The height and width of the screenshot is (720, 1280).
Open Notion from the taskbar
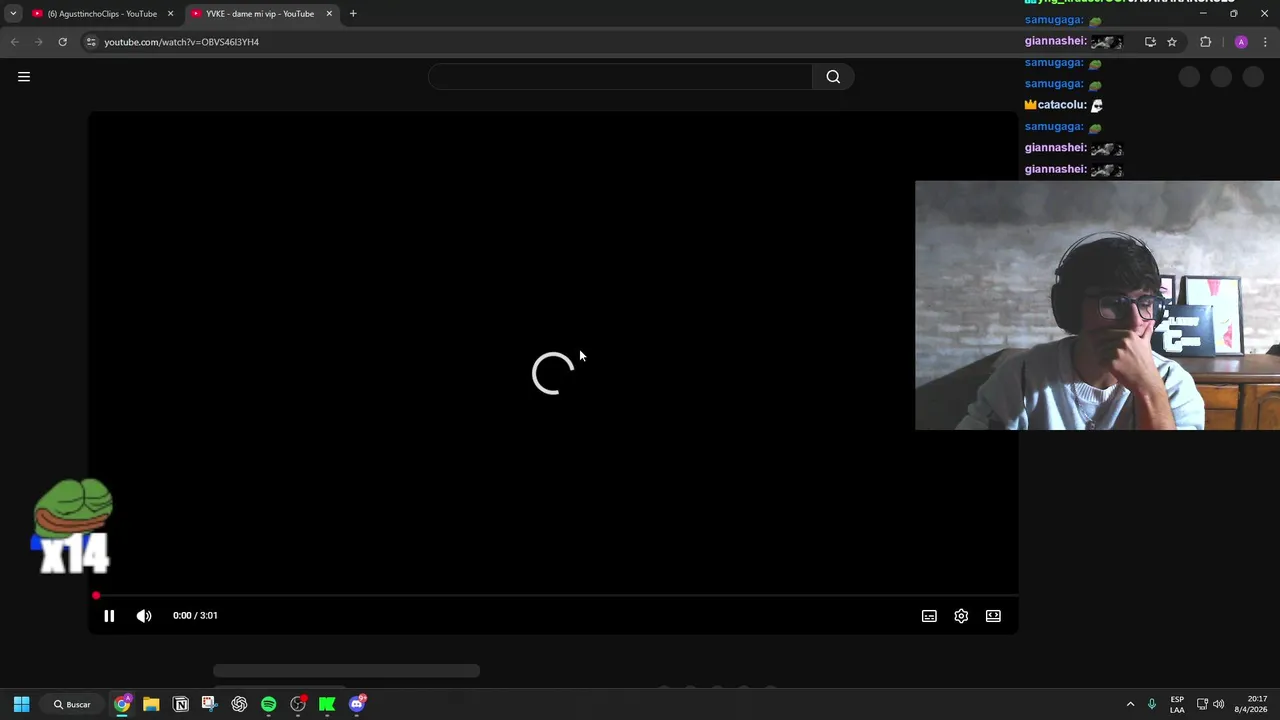click(181, 704)
